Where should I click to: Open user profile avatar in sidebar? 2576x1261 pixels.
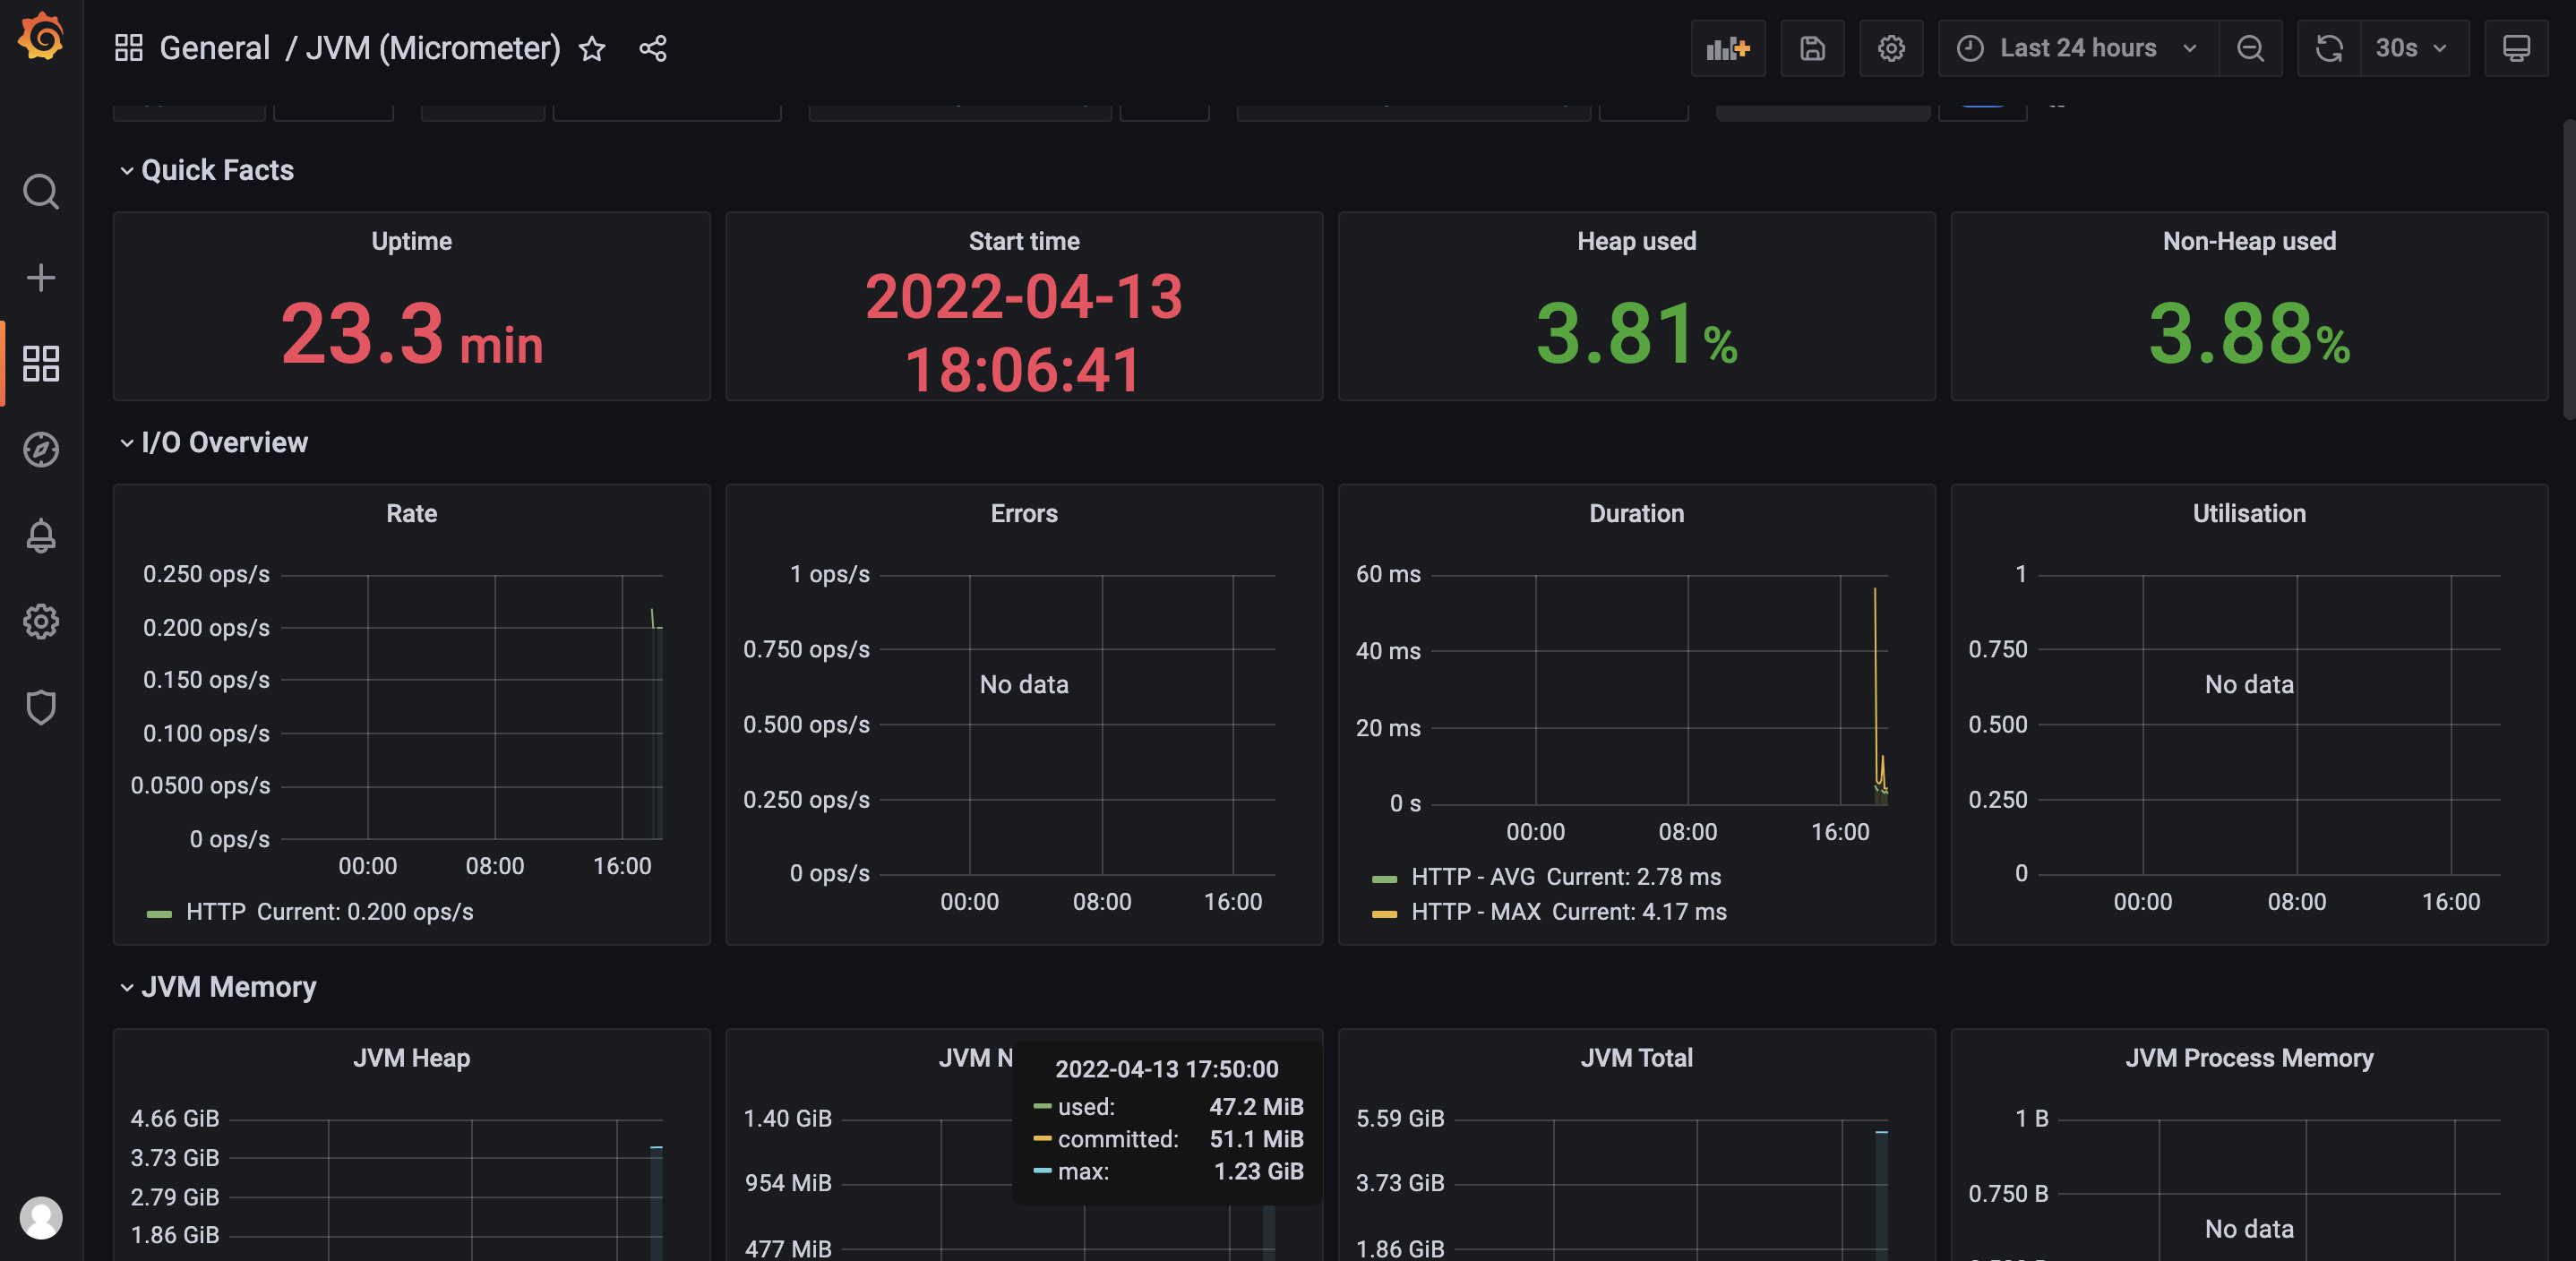coord(41,1218)
